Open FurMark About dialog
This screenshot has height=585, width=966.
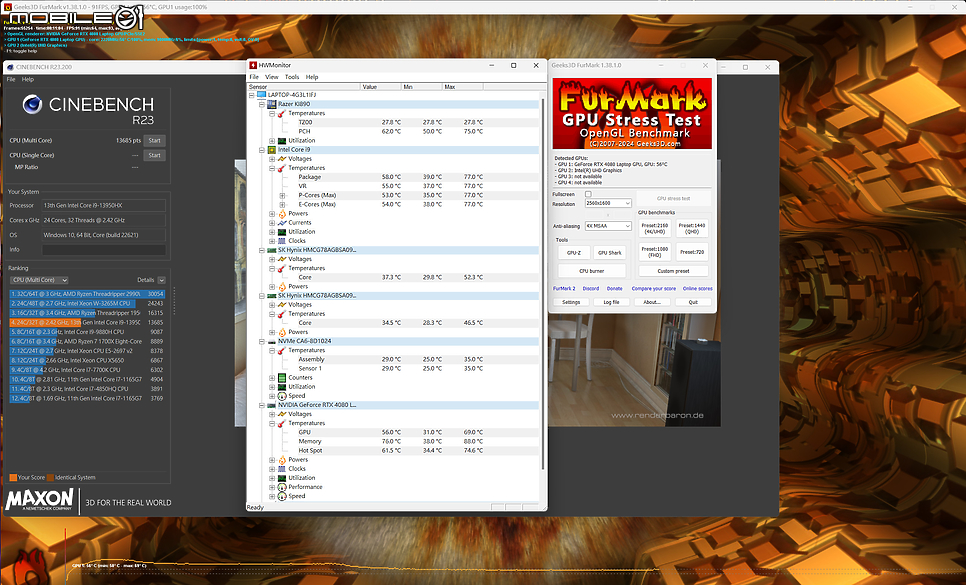[652, 302]
